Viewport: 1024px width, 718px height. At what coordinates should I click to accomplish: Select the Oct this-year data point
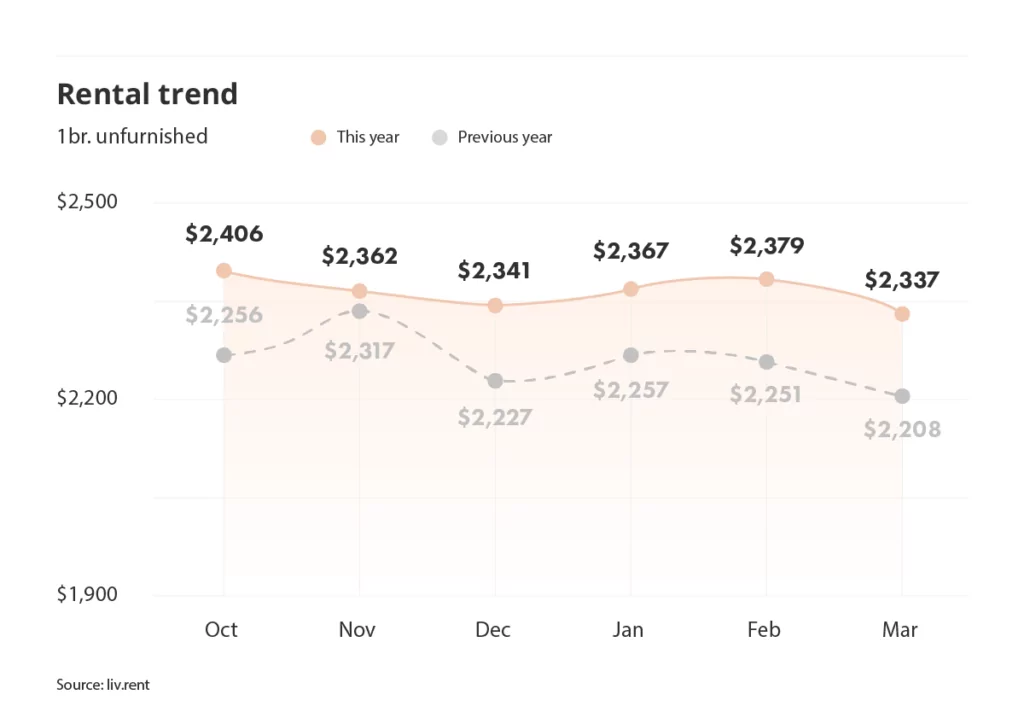pos(224,270)
